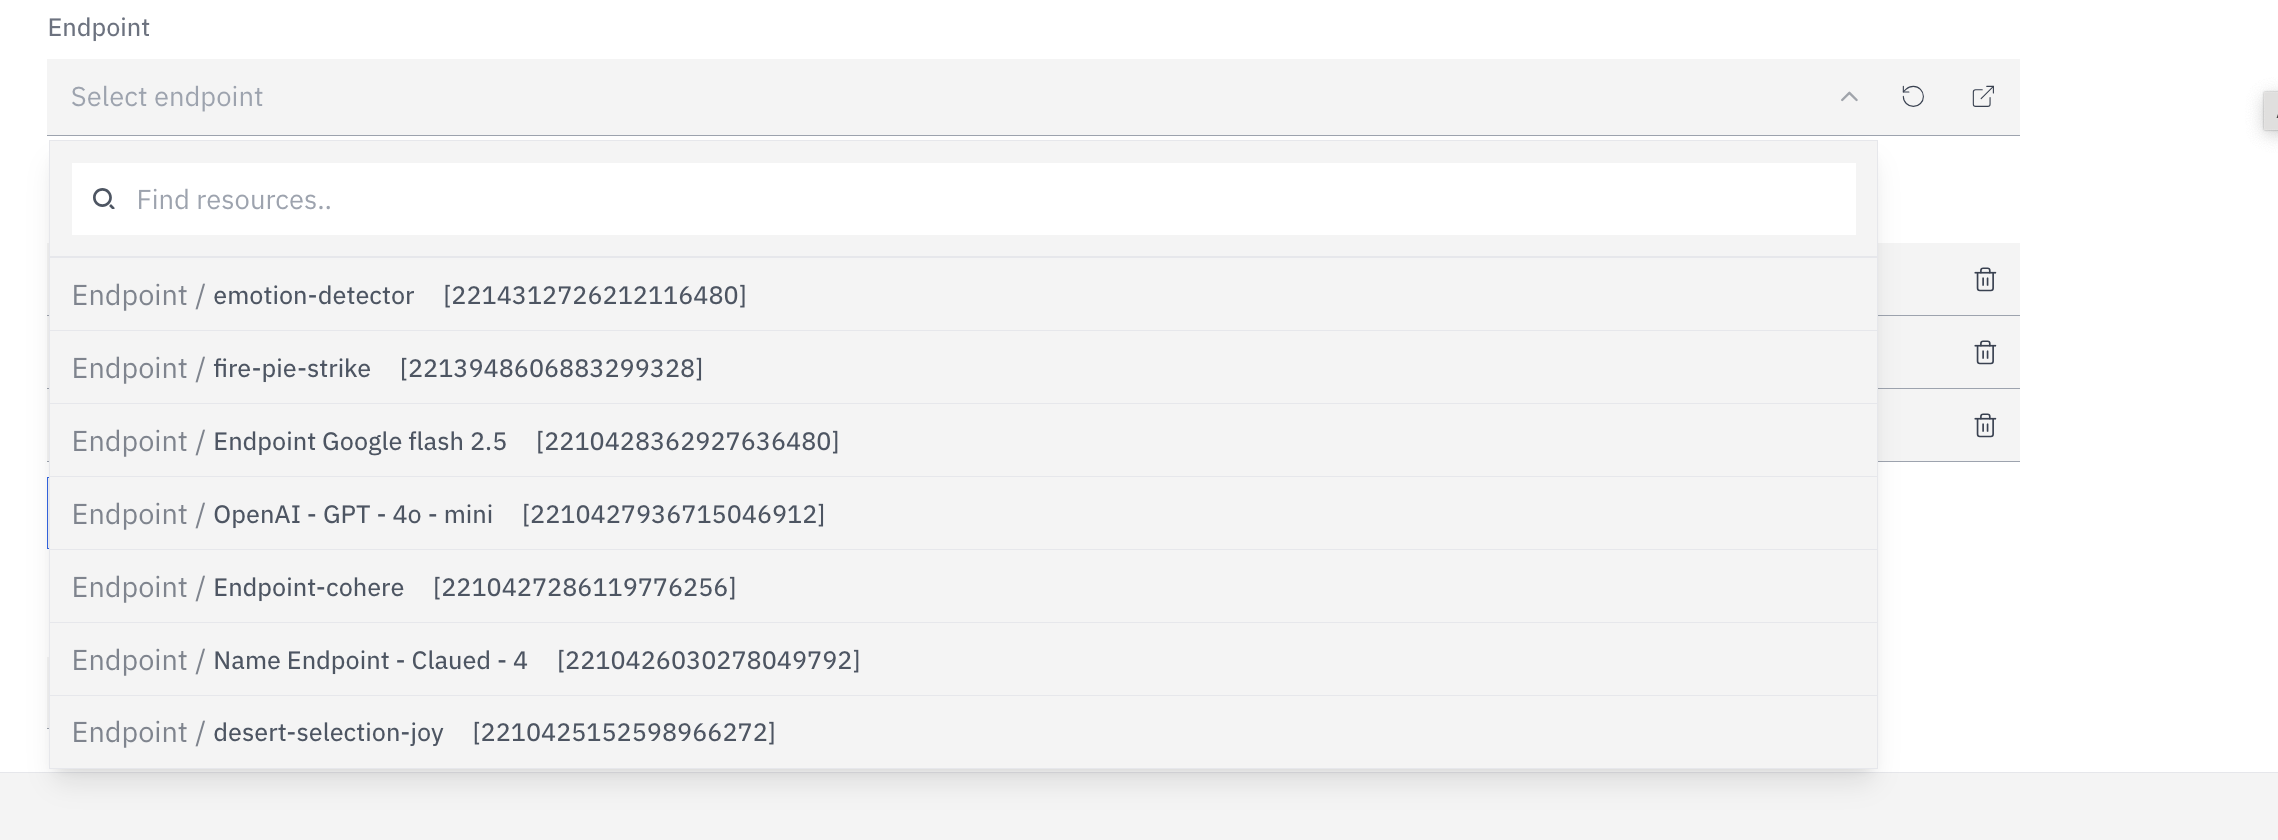
Task: Choose Name Endpoint - Claued - 4
Action: tap(963, 660)
